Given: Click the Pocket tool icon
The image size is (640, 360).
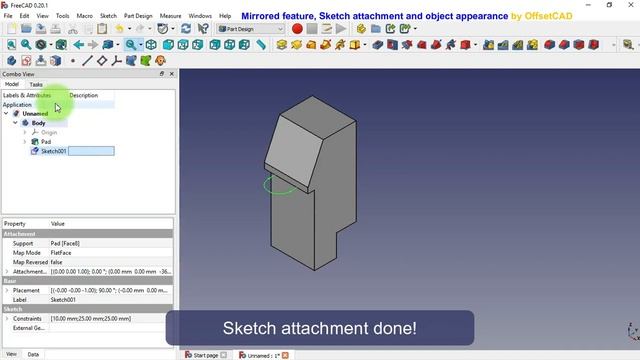Looking at the screenshot, I should coord(378,44).
